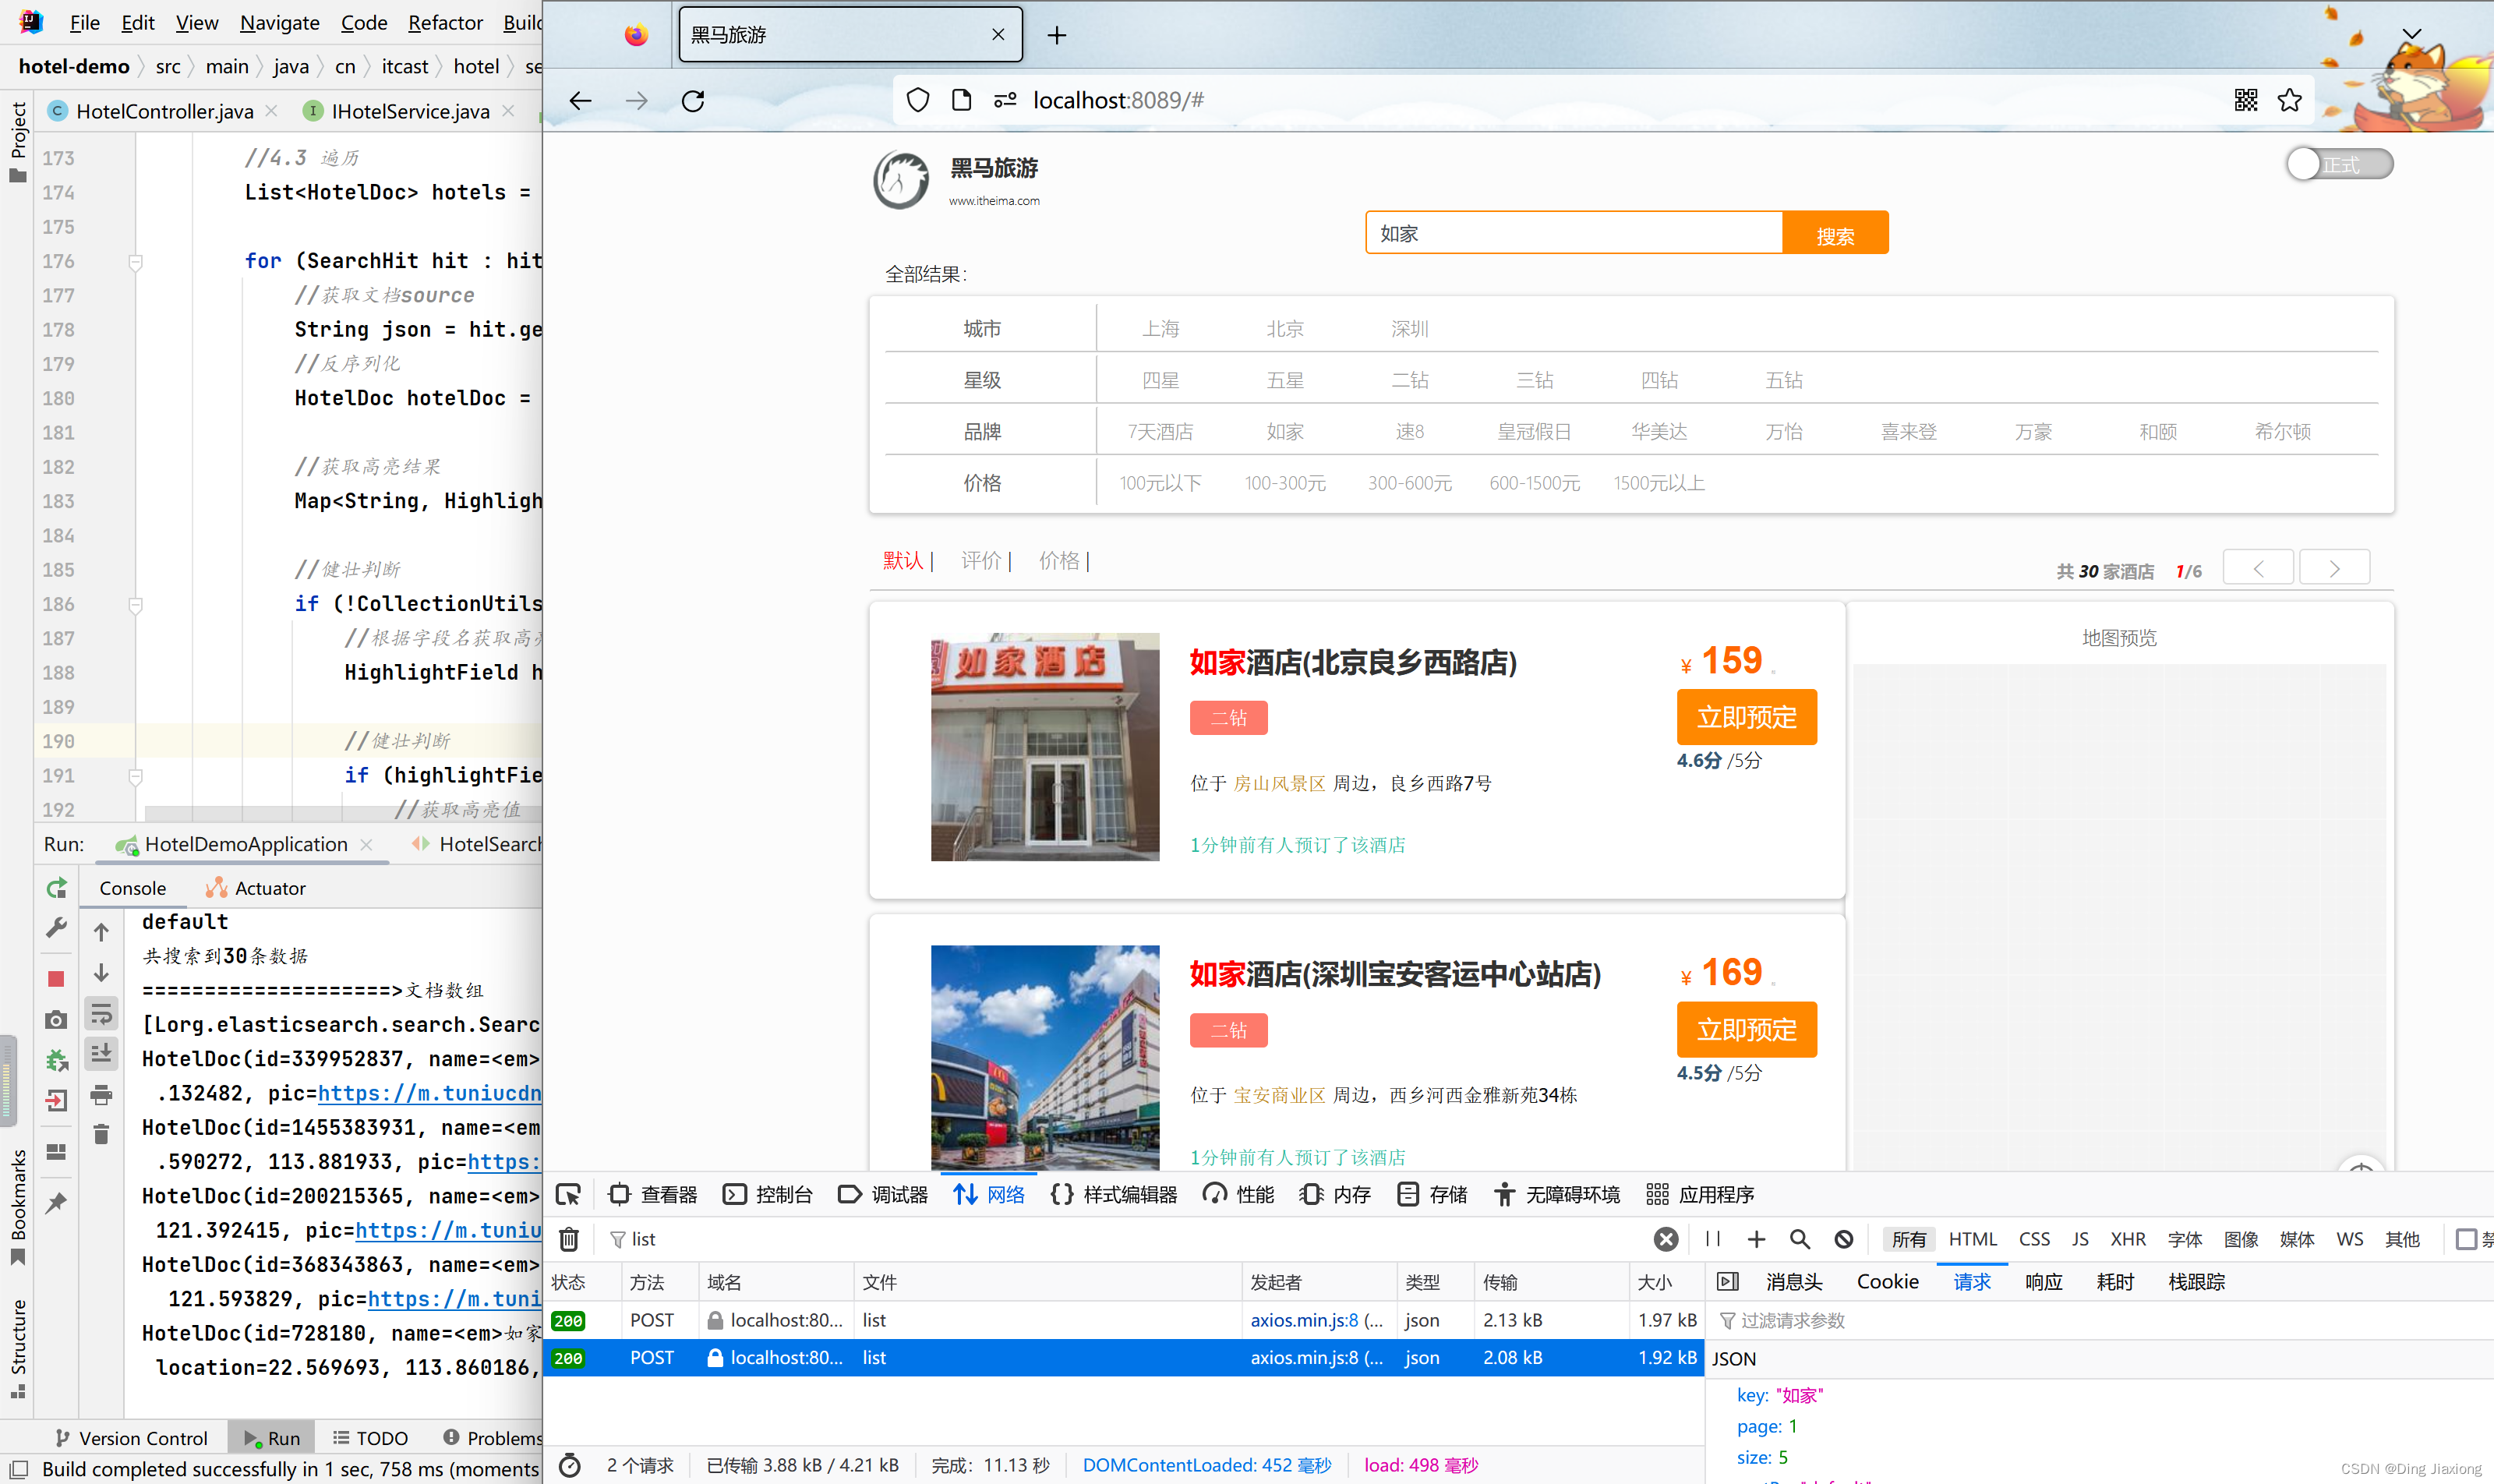This screenshot has height=1484, width=2494.
Task: Open the Navigate menu in IntelliJ
Action: click(x=280, y=22)
